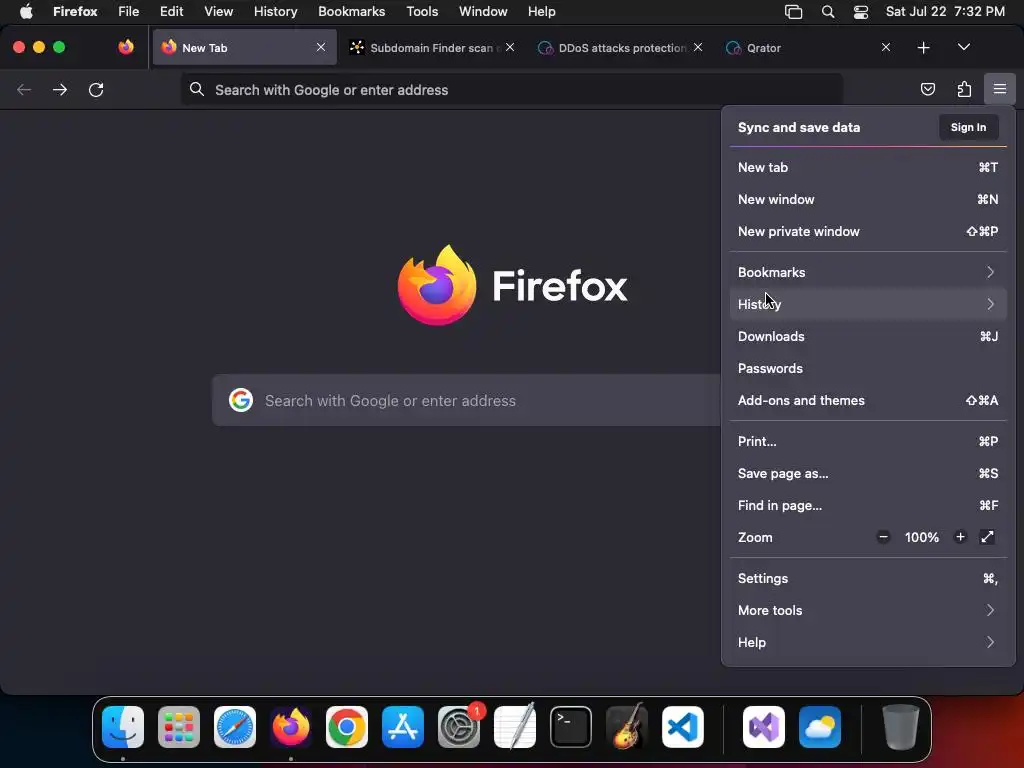Open the Apple menu
1024x768 pixels.
point(26,11)
